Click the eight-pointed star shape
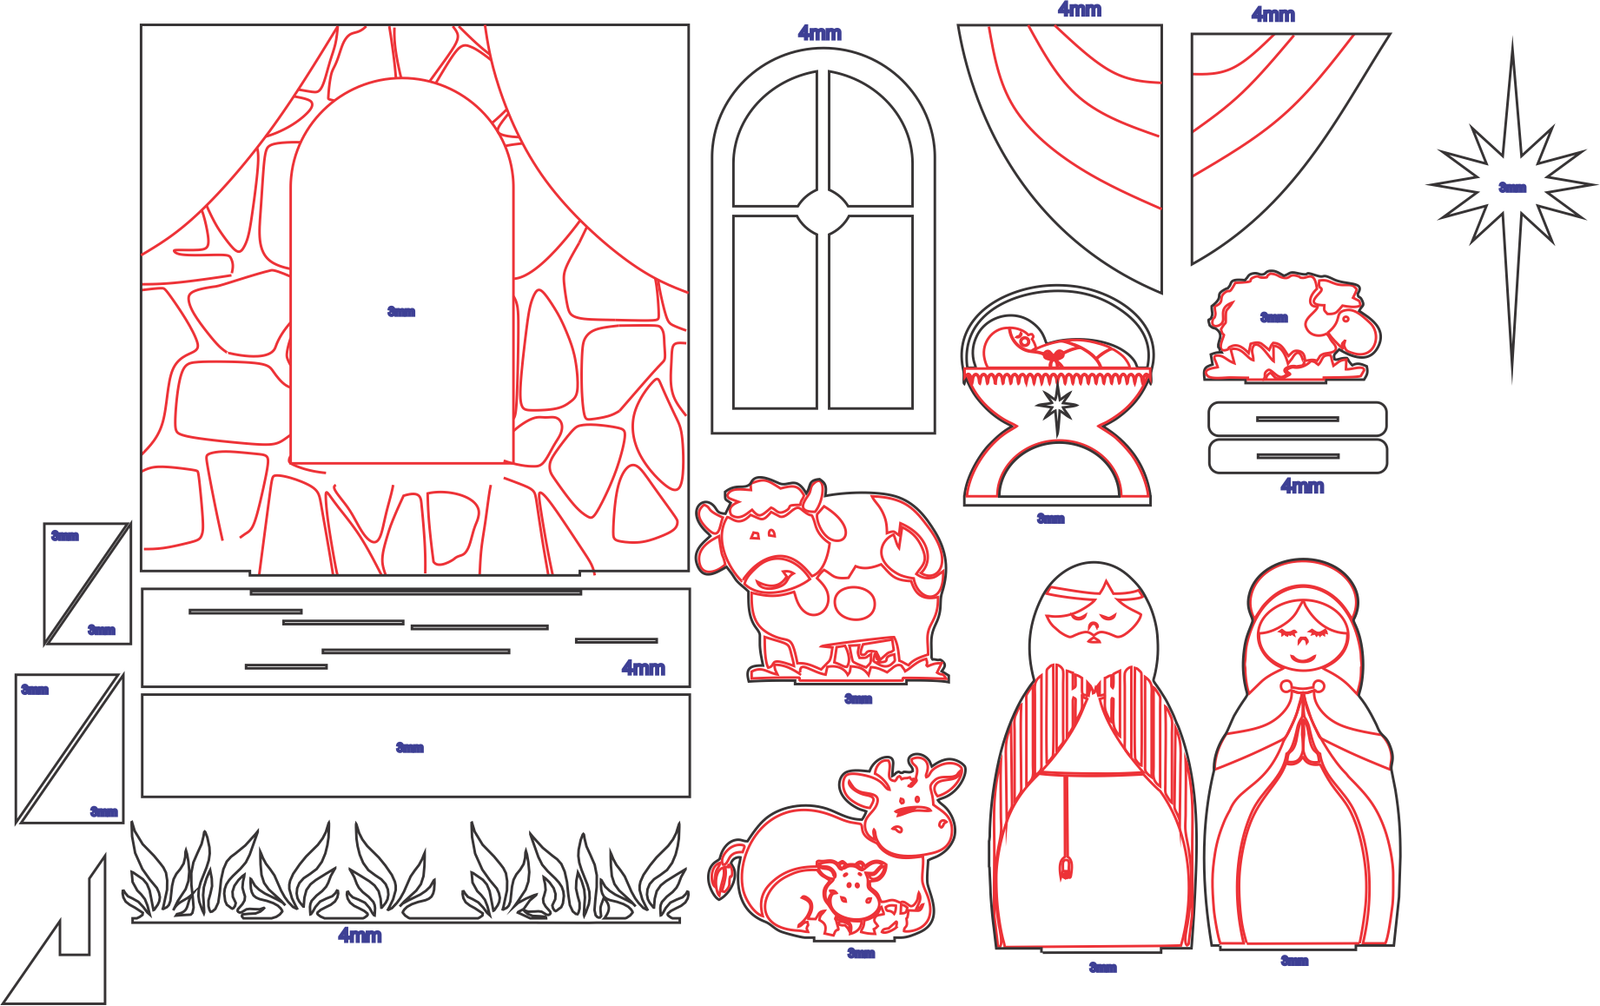This screenshot has height=1006, width=1600. [x=1511, y=187]
